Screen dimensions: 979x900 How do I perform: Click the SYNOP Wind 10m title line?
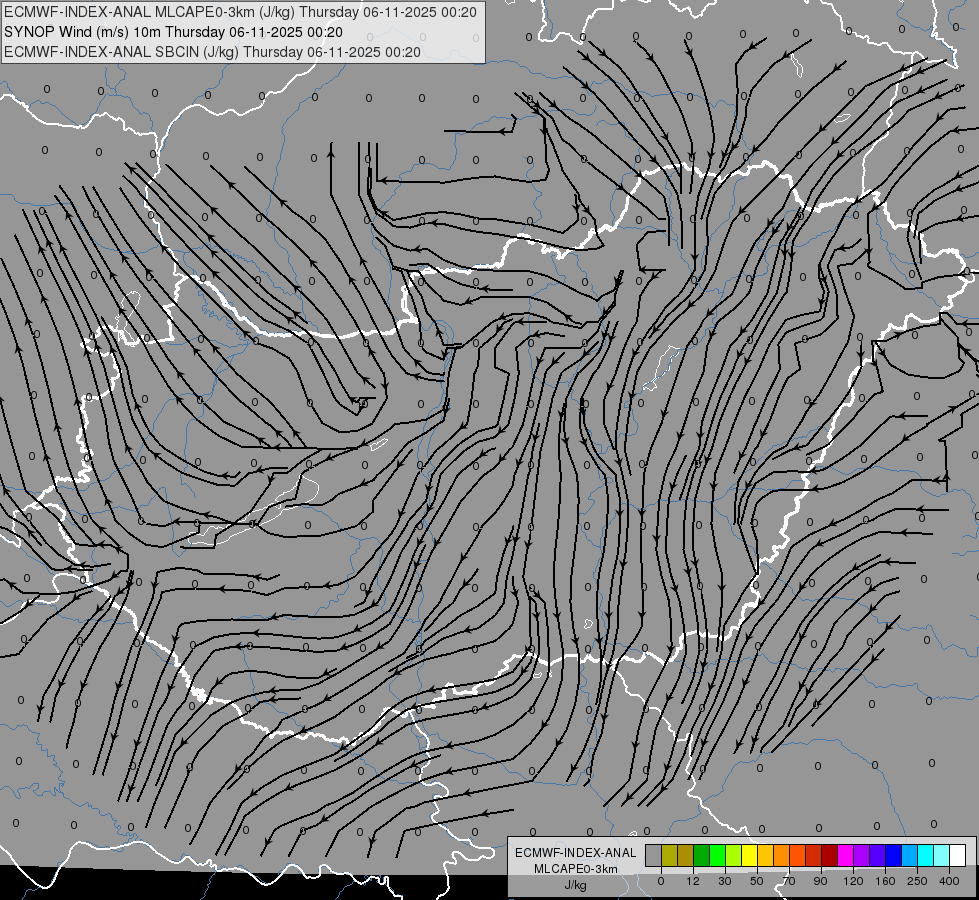click(173, 32)
